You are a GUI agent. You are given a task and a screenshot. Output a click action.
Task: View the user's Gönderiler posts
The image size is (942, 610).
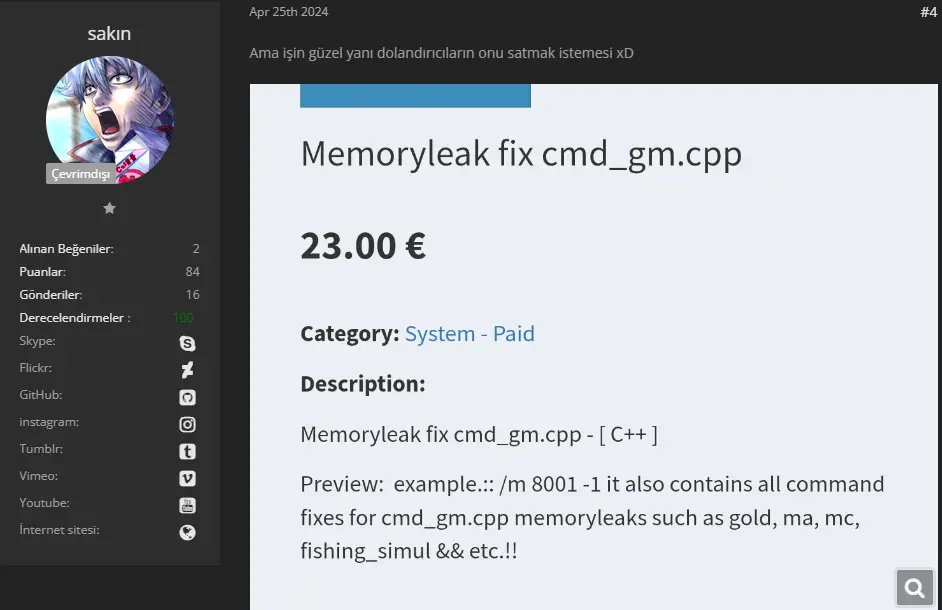[x=50, y=295]
